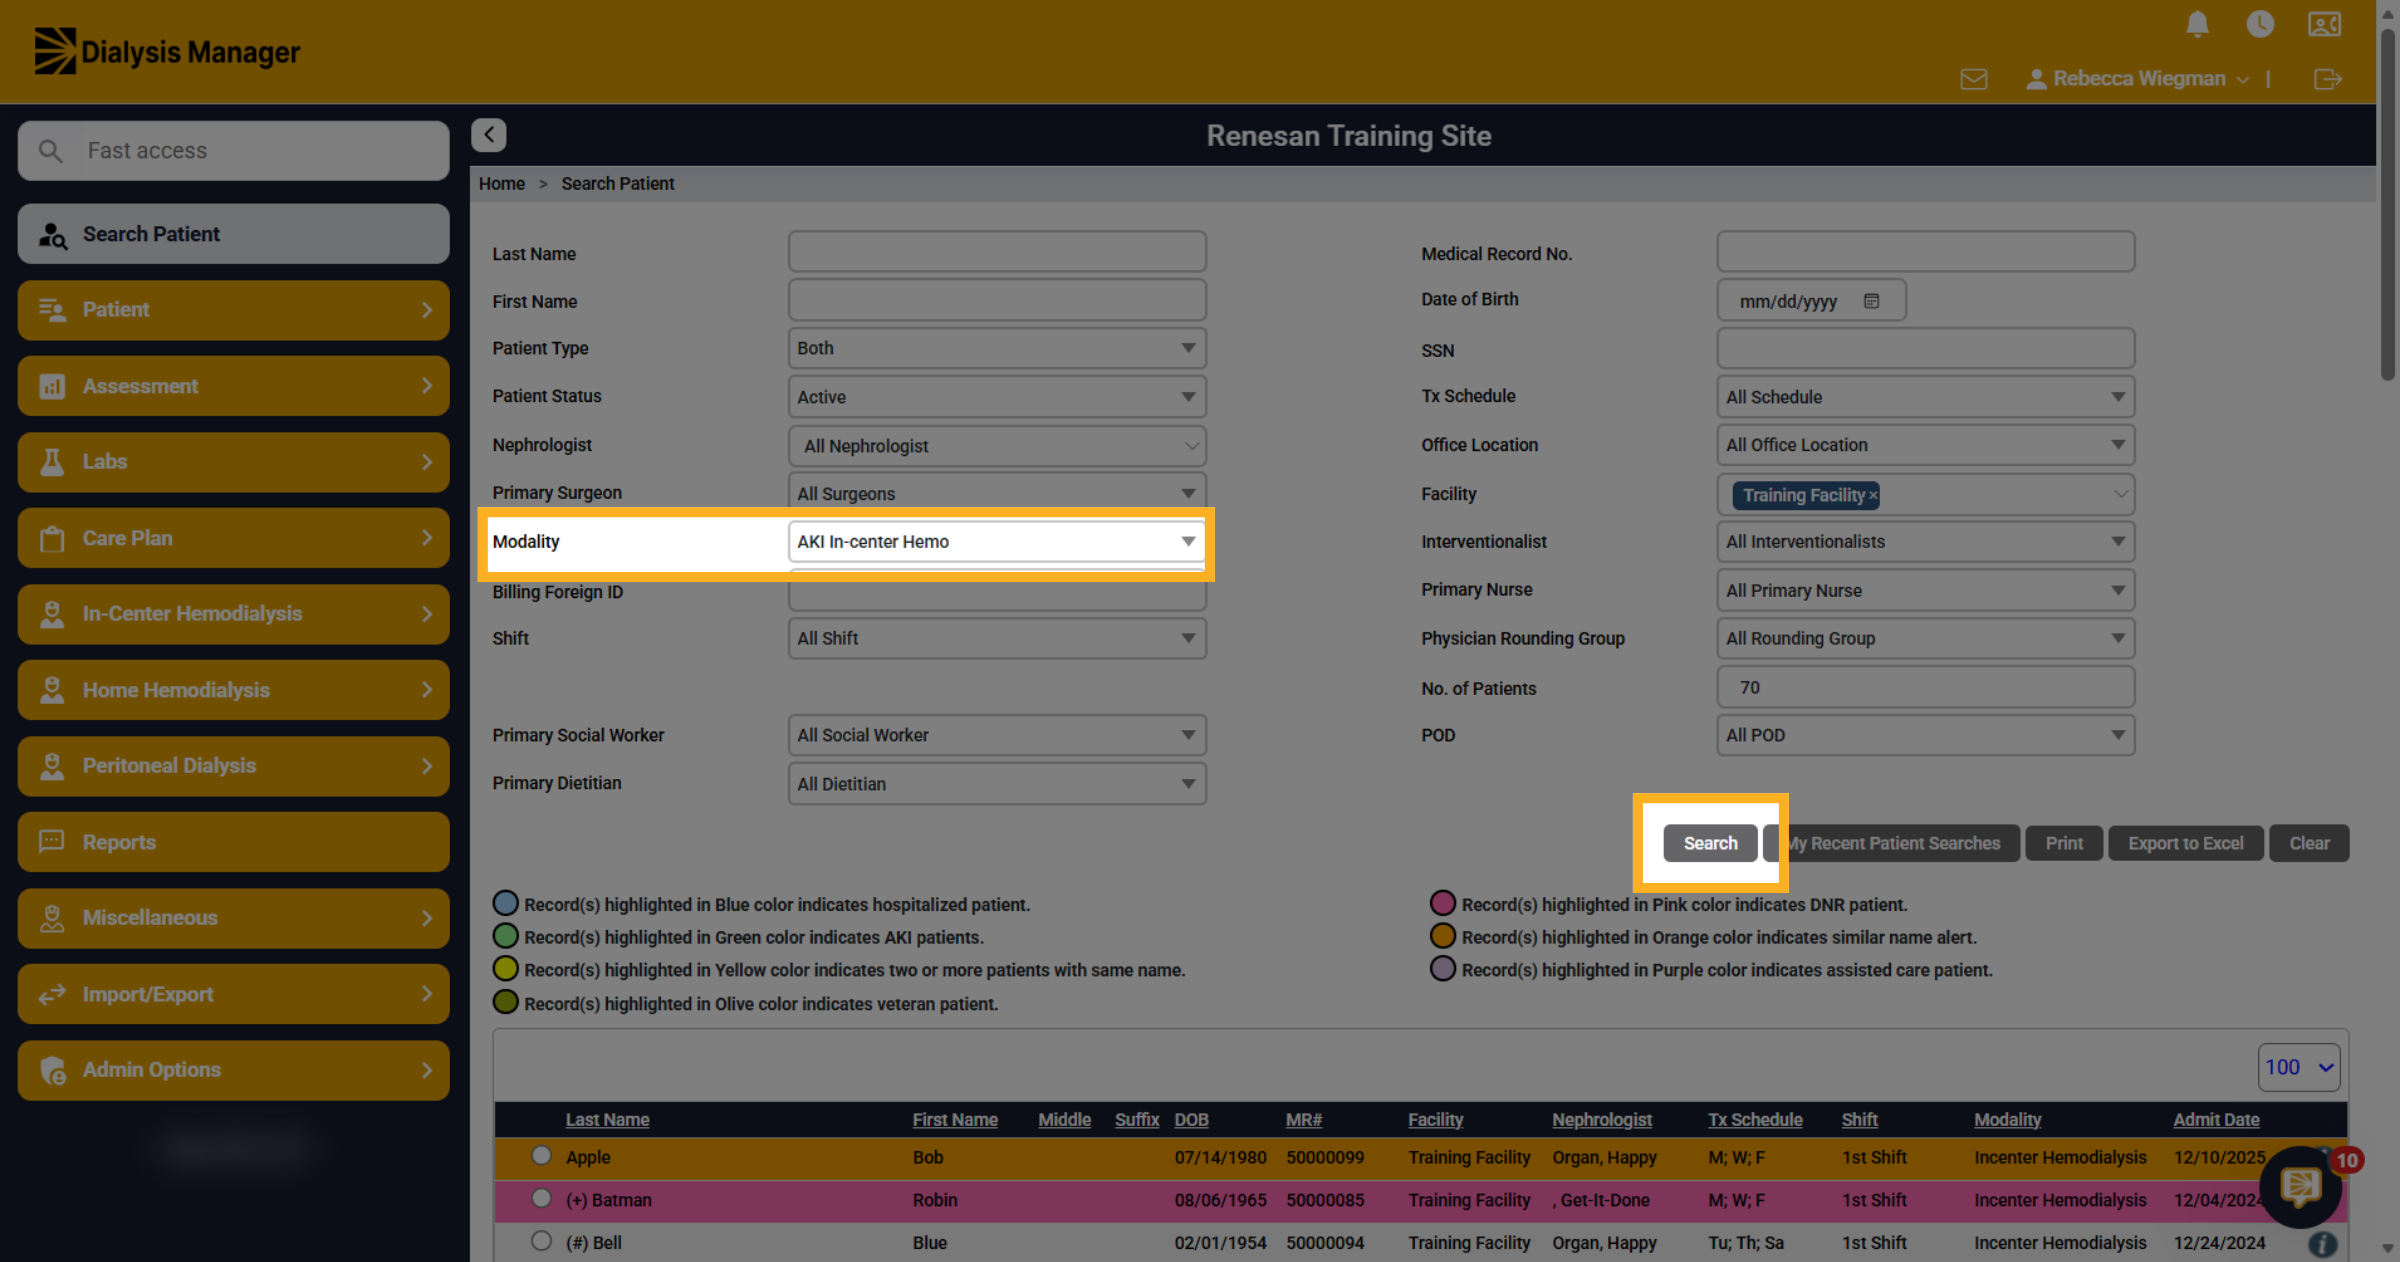
Task: Click the info icon on Bell row
Action: (x=2322, y=1243)
